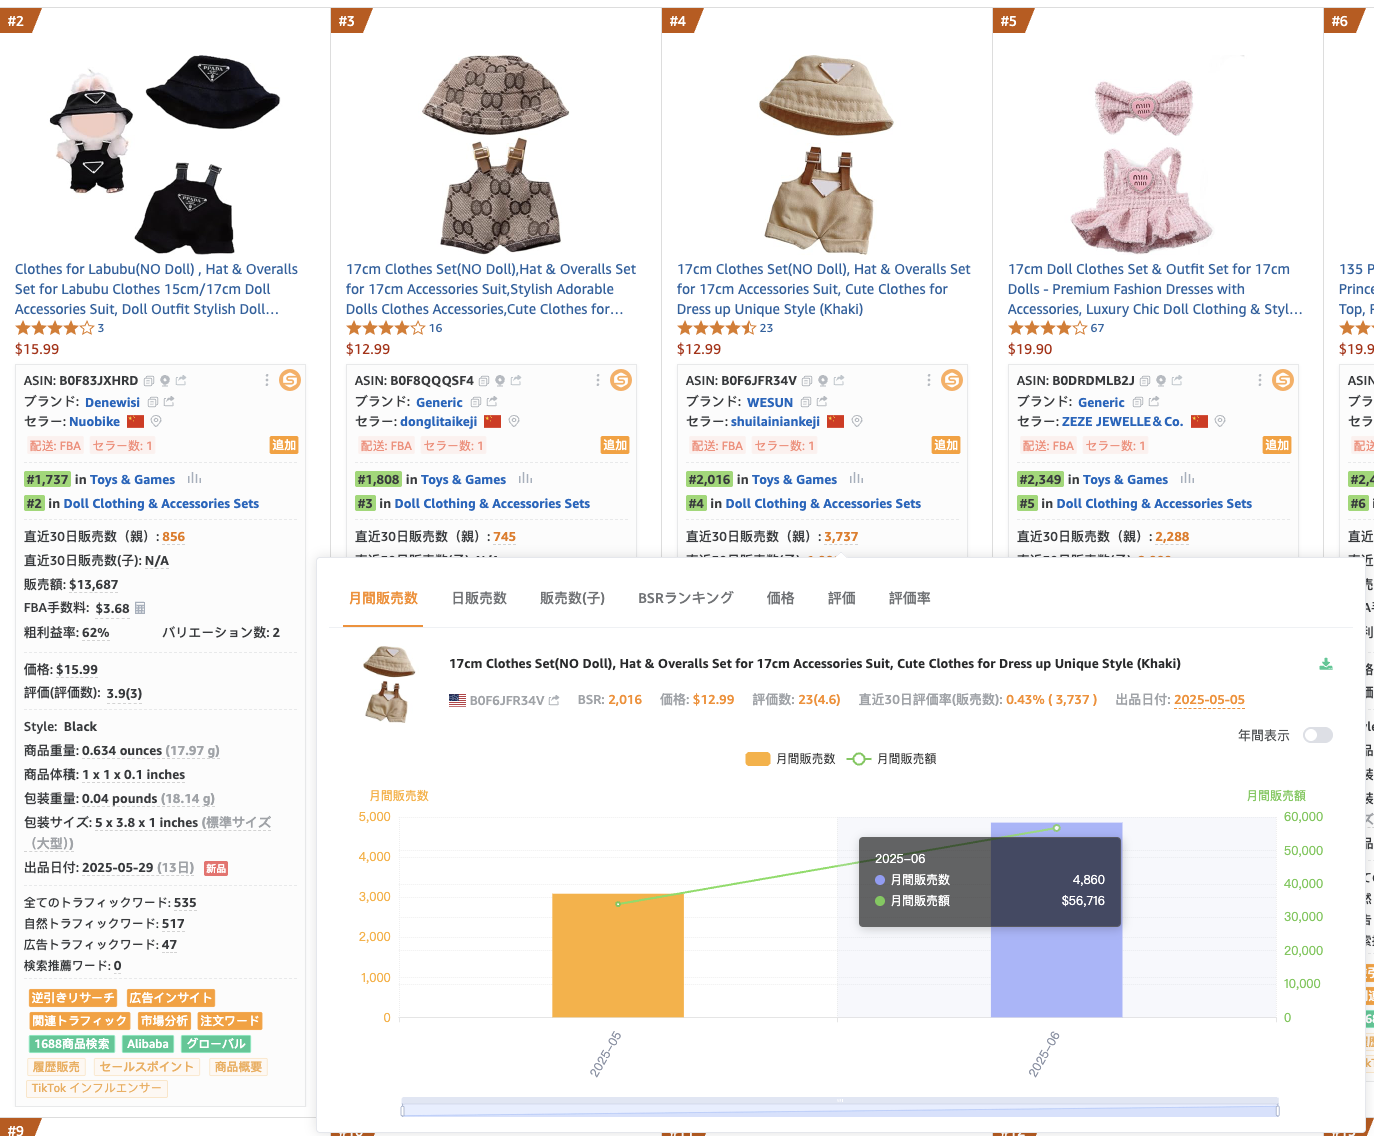This screenshot has height=1136, width=1374.
Task: Click the chart date range slider bar
Action: coord(840,1107)
